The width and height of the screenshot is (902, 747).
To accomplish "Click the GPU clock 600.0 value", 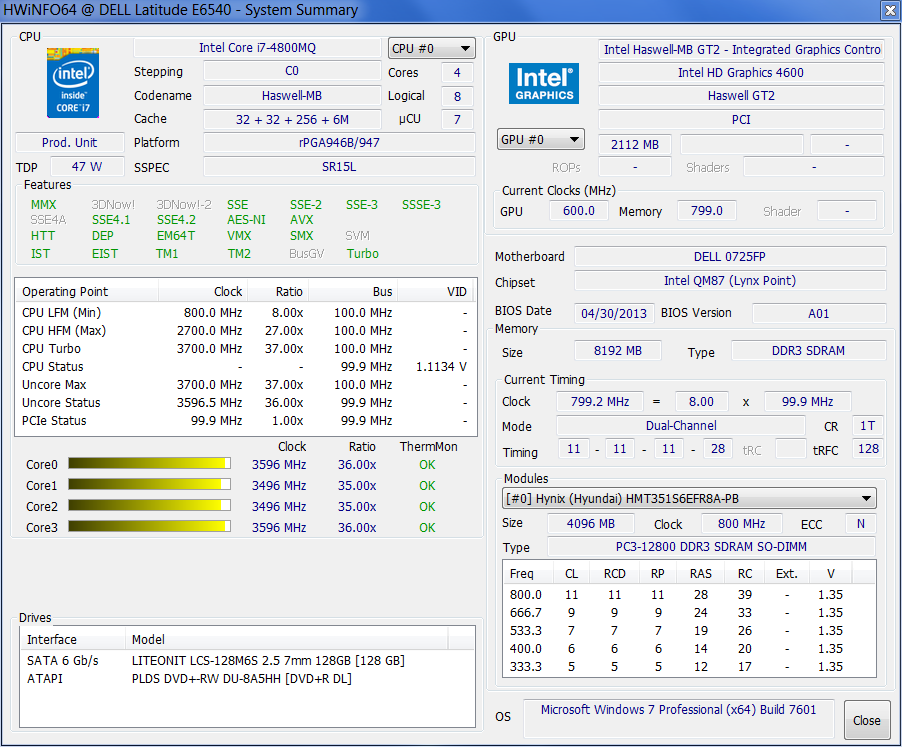I will tap(579, 210).
